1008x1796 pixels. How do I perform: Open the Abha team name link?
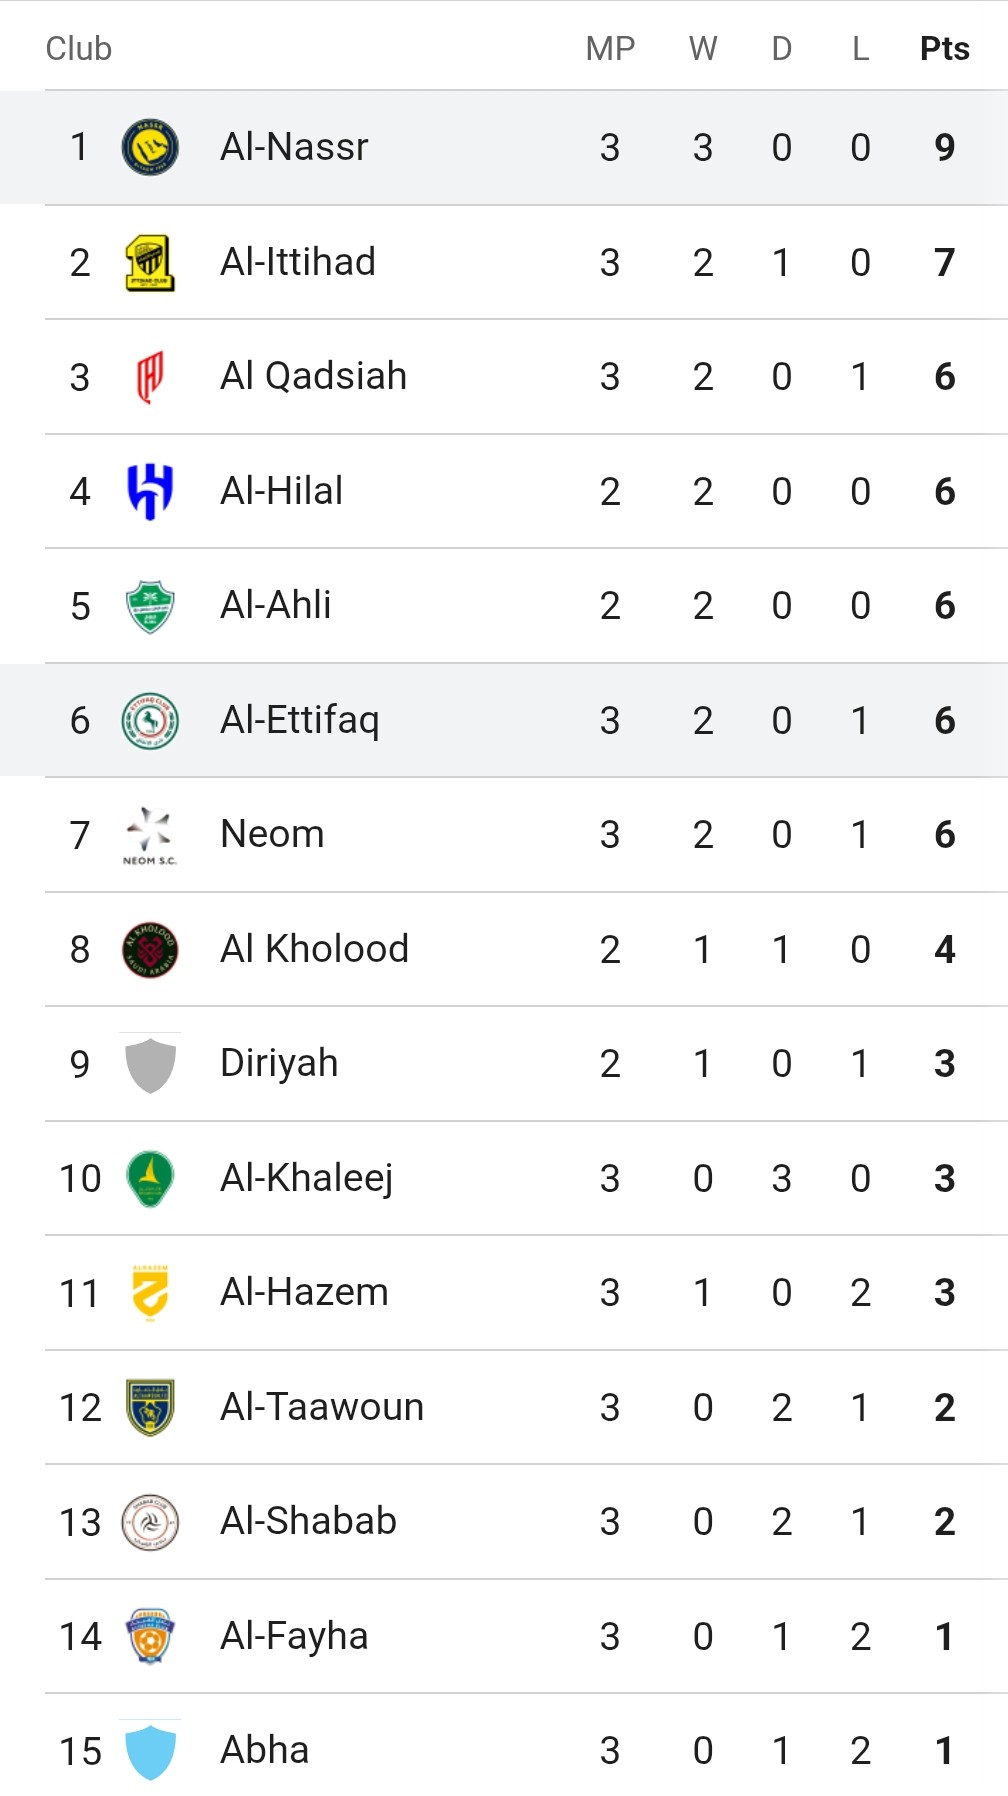265,1750
